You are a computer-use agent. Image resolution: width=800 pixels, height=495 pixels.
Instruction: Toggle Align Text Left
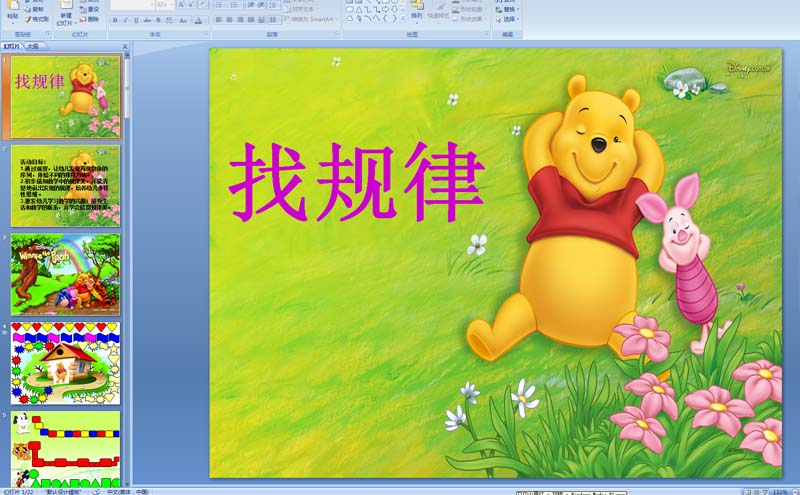pos(218,19)
